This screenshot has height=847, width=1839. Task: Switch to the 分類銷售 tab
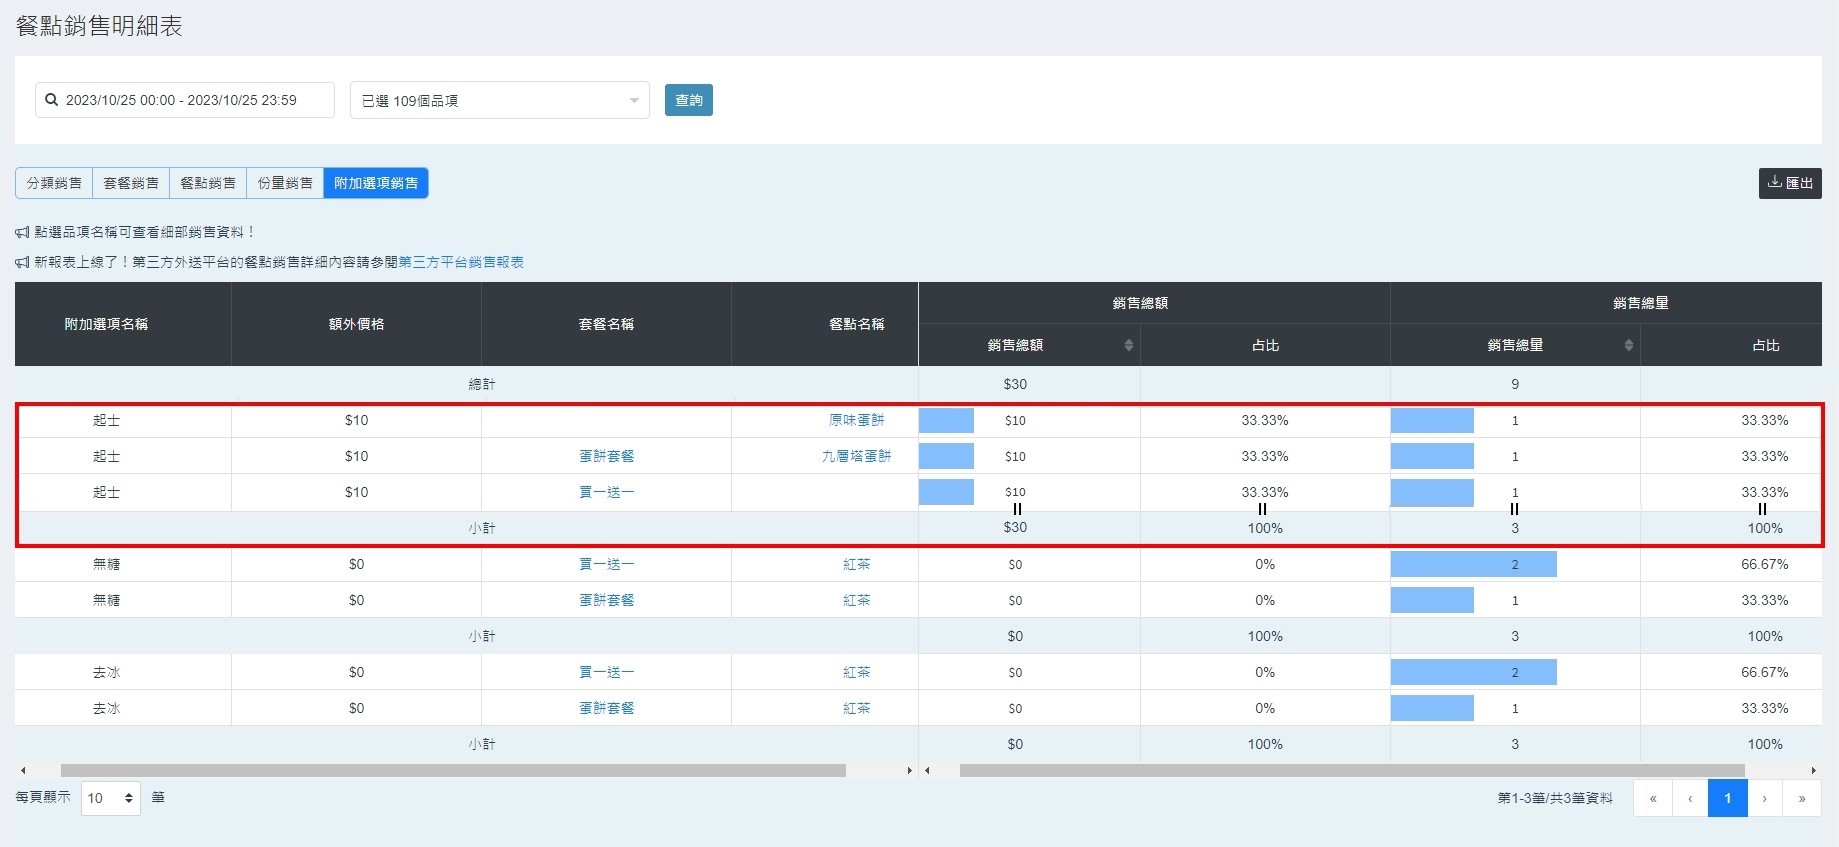(54, 183)
